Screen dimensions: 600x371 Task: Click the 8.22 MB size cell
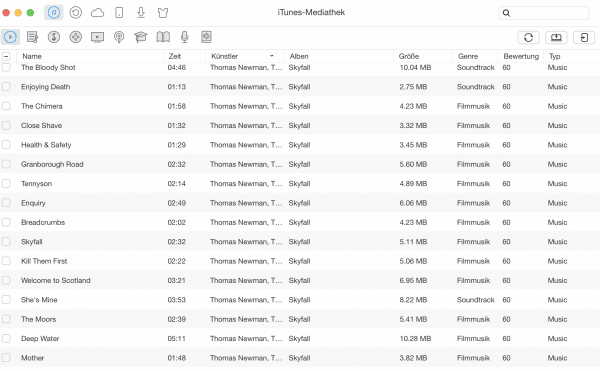pos(413,300)
